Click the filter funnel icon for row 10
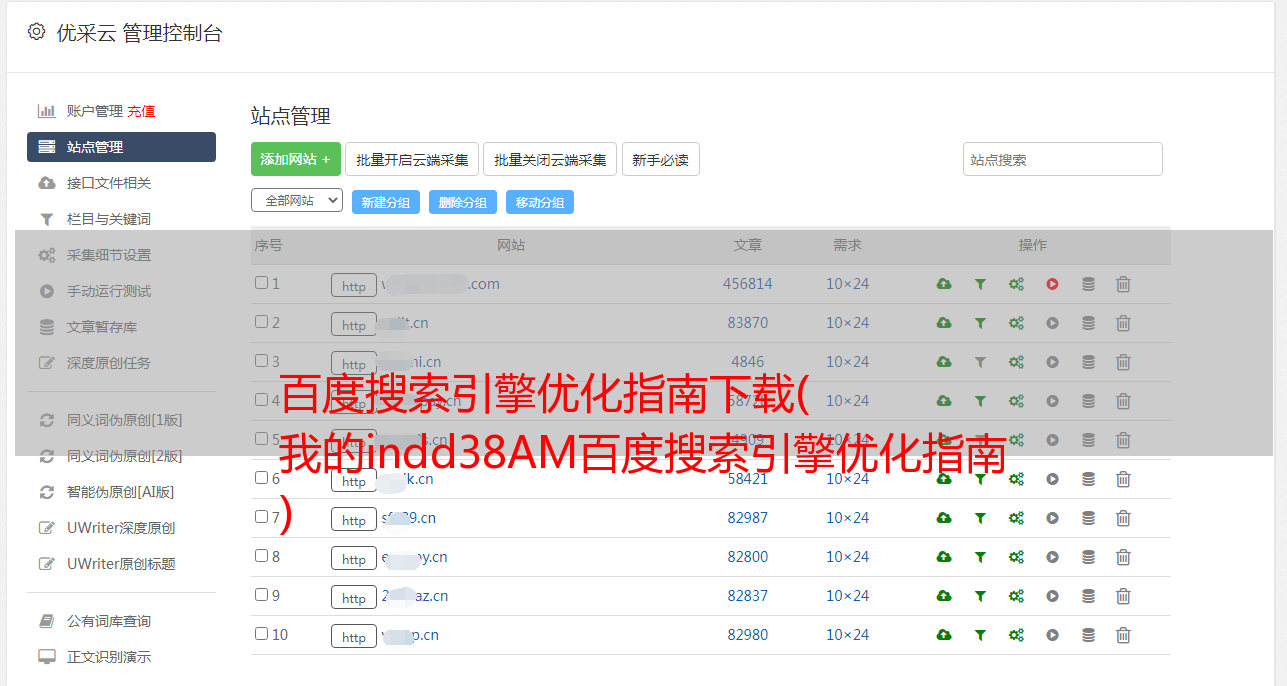Viewport: 1287px width, 686px height. [x=980, y=635]
